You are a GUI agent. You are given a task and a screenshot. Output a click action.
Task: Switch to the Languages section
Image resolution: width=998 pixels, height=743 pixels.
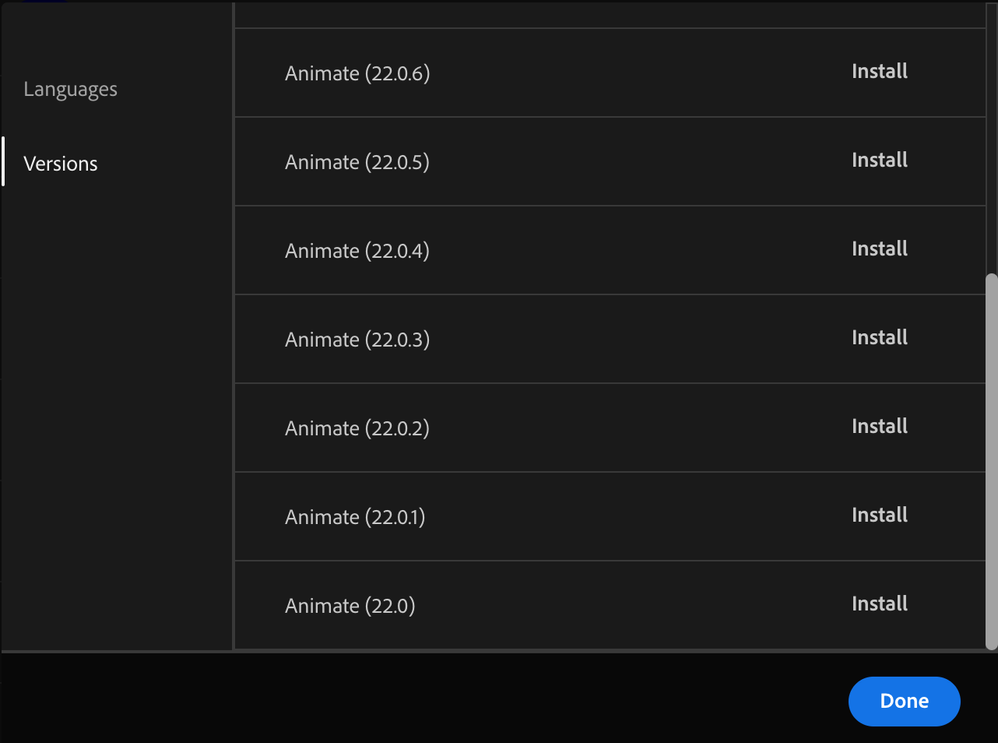click(70, 89)
